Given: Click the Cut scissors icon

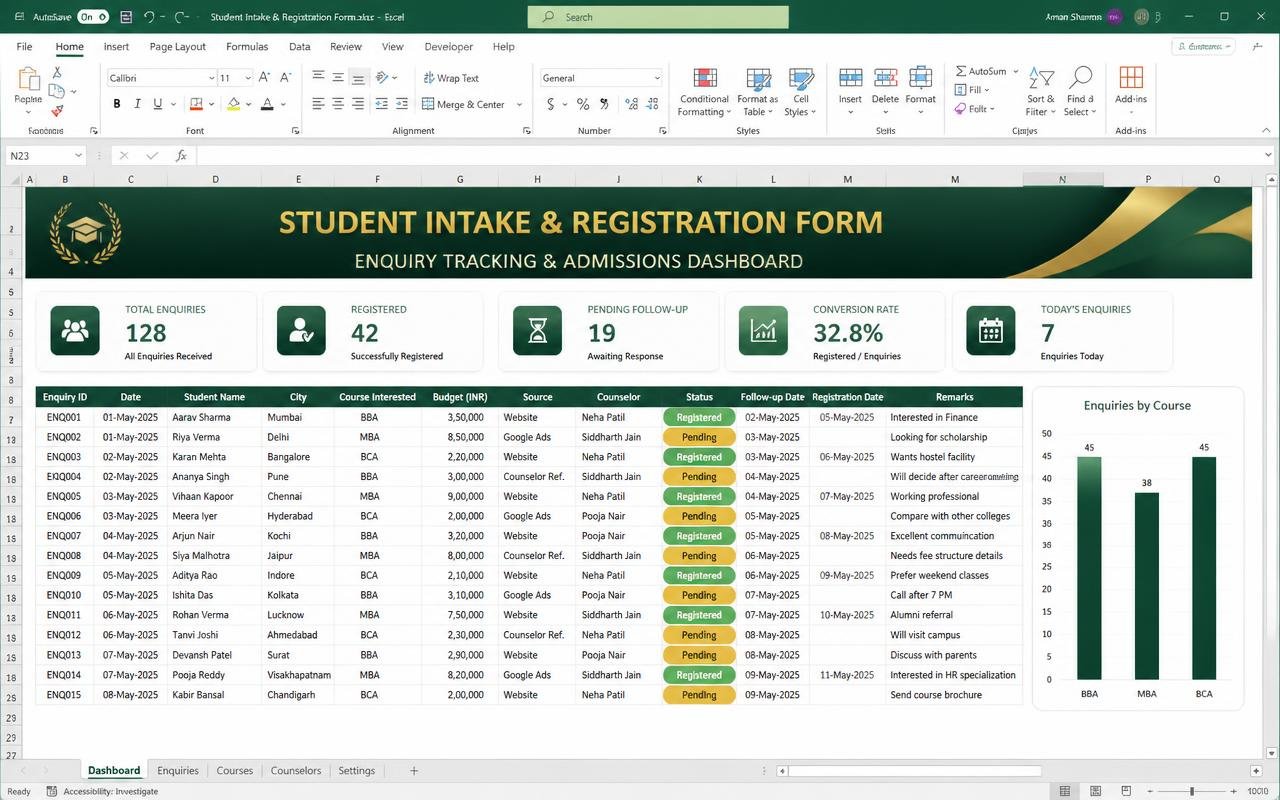Looking at the screenshot, I should pos(57,72).
